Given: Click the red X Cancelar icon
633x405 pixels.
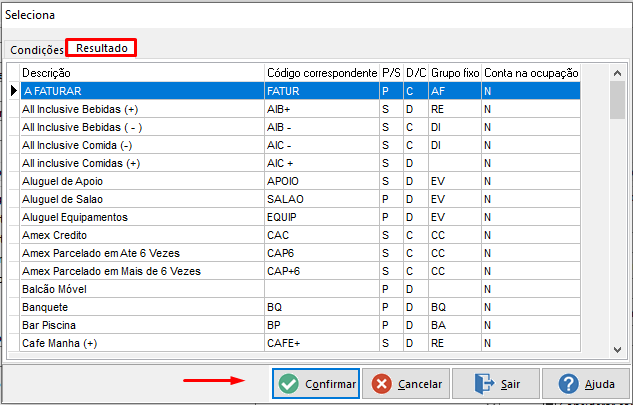Looking at the screenshot, I should [381, 384].
